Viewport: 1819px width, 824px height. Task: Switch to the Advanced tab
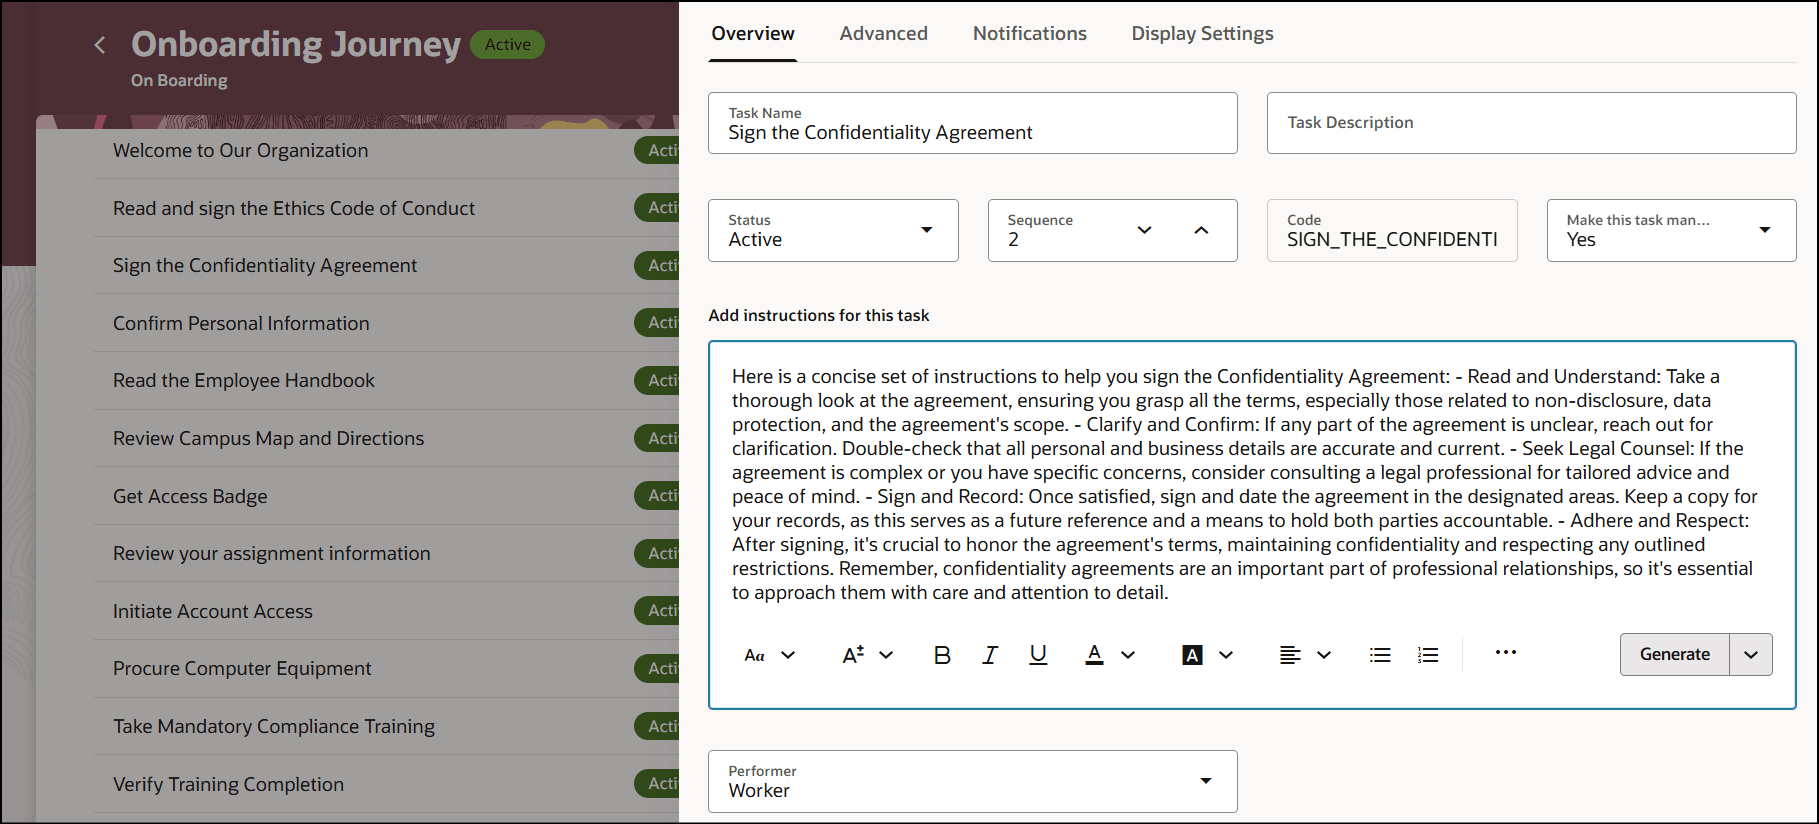[x=884, y=33]
